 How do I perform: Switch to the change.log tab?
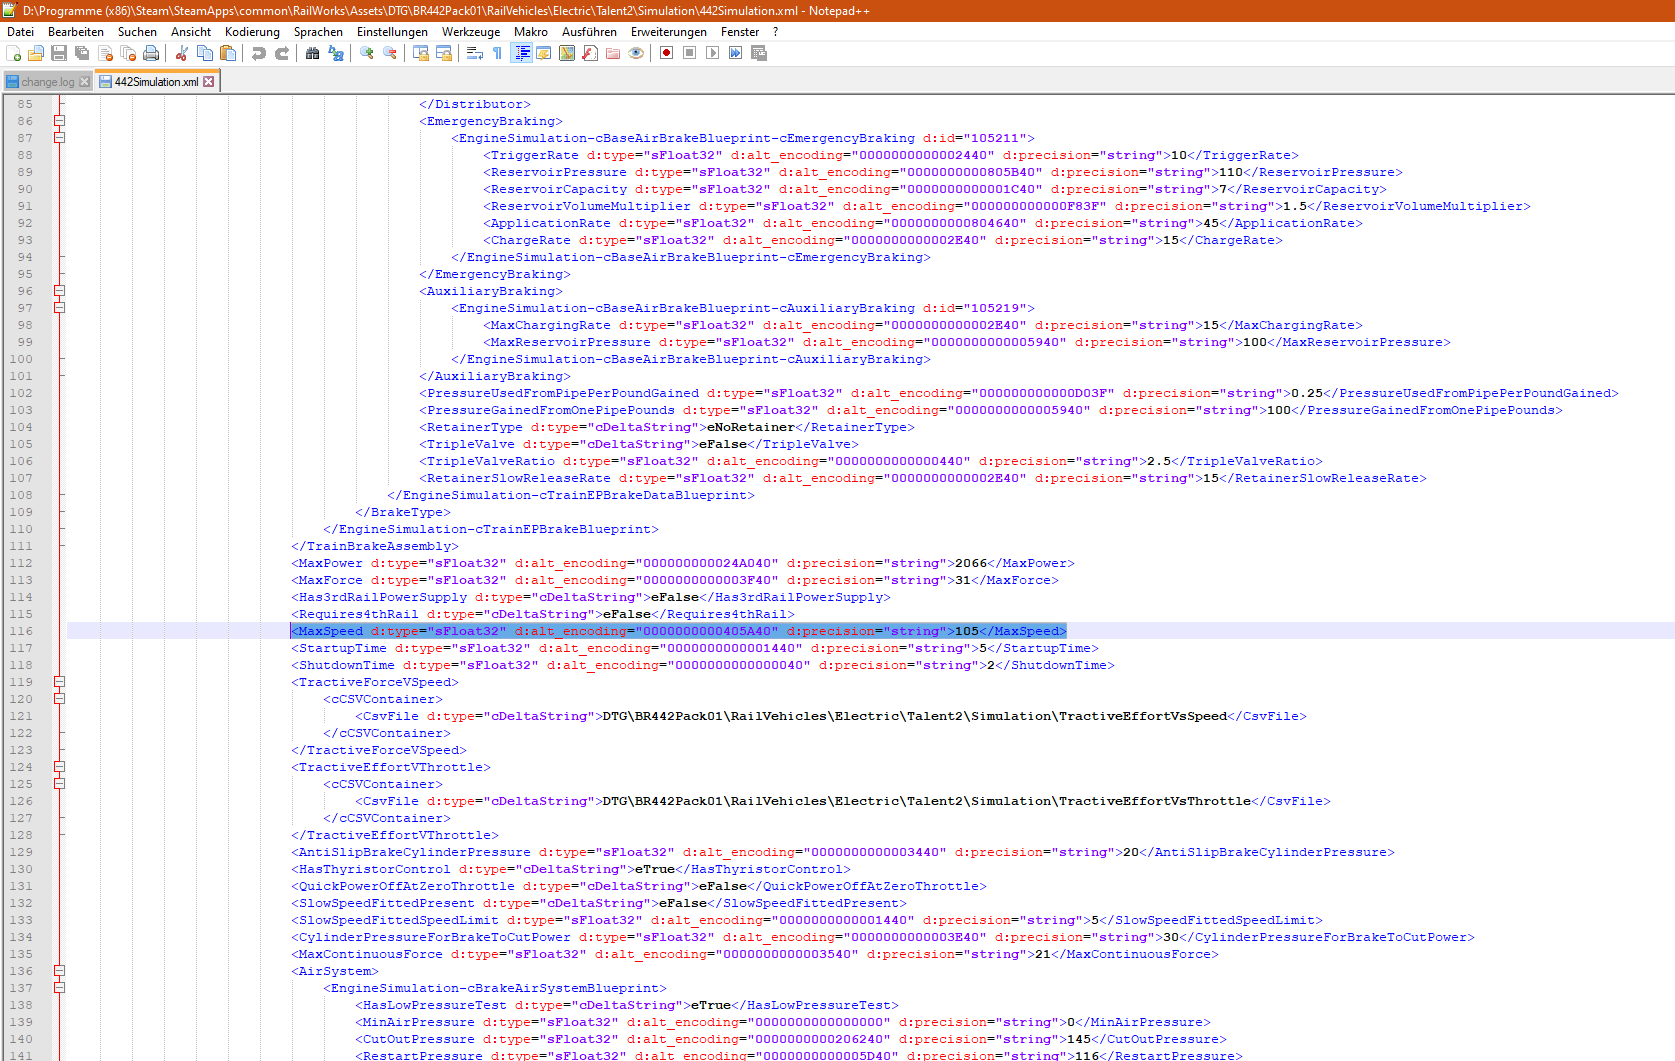47,82
